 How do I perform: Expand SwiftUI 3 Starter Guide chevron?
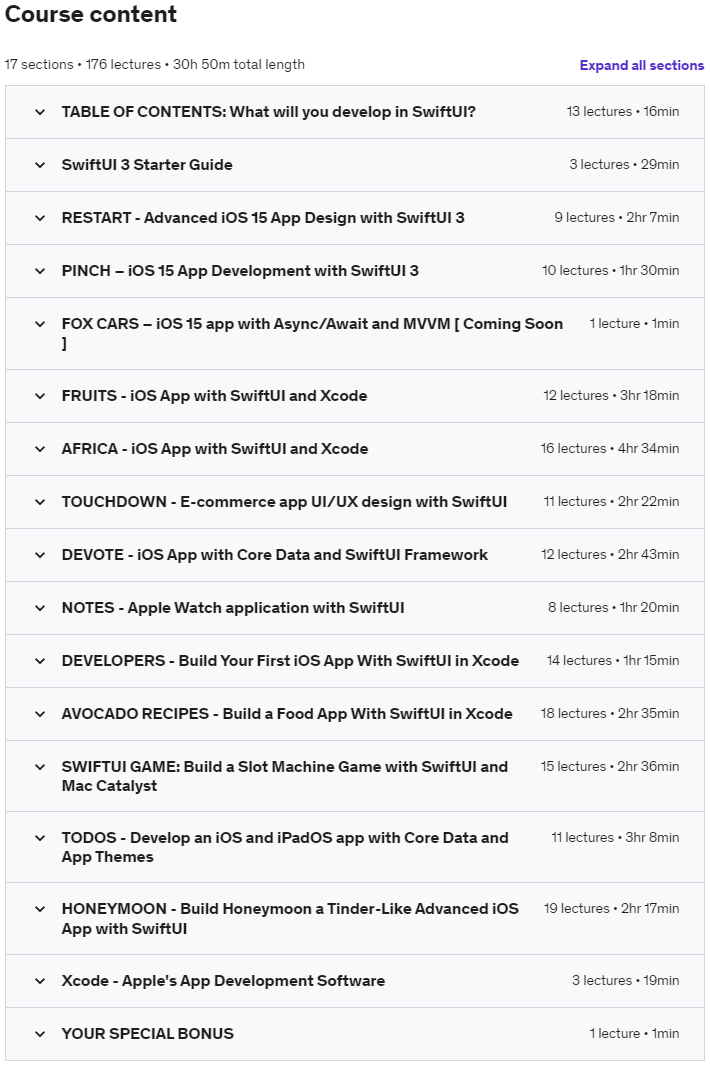coord(40,165)
